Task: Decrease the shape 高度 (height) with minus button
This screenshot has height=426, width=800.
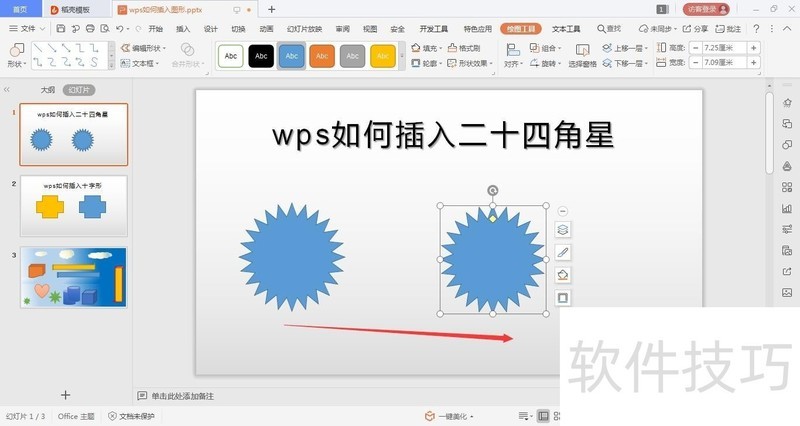Action: point(695,47)
